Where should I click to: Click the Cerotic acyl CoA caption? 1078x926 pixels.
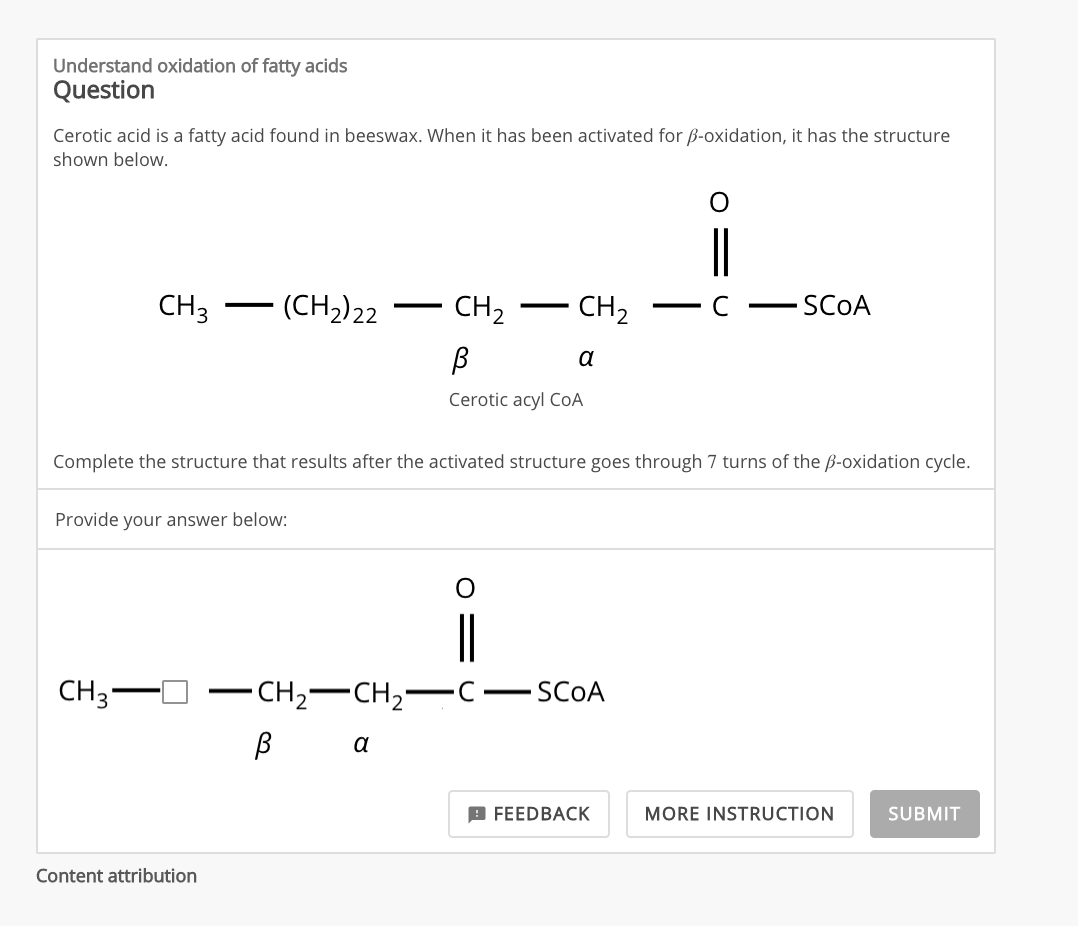[515, 399]
